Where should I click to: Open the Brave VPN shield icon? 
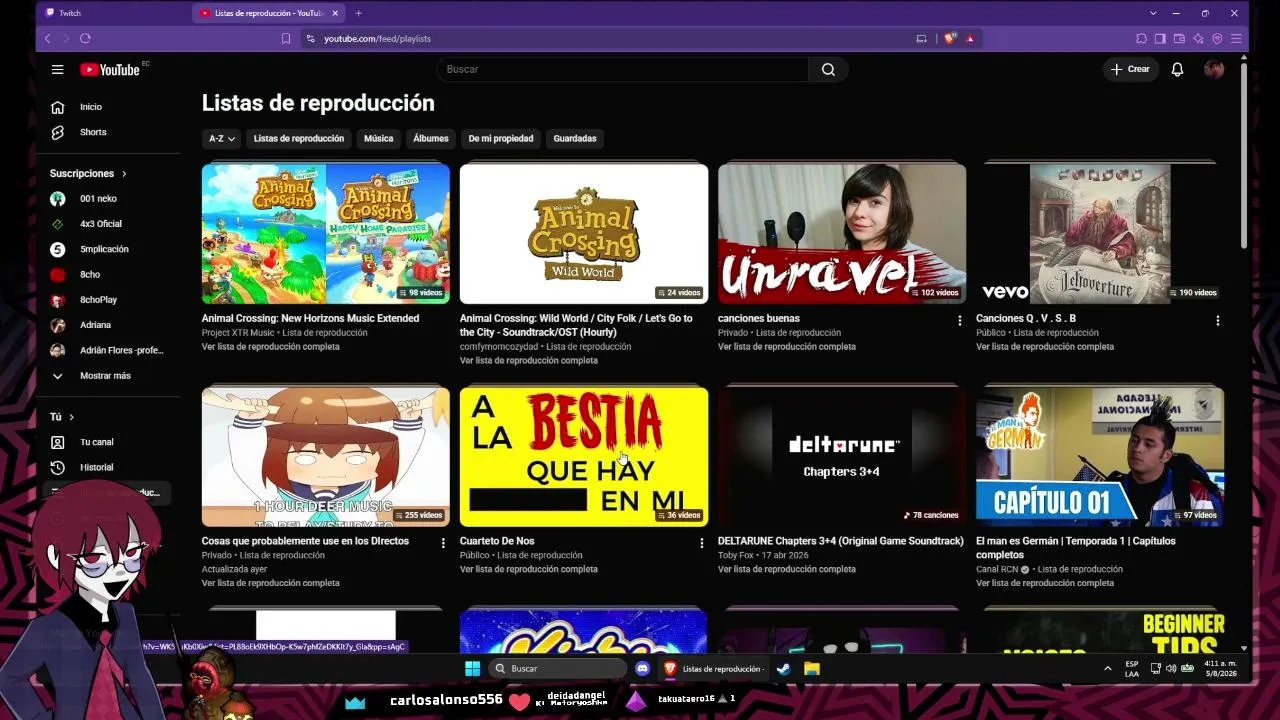pyautogui.click(x=1217, y=38)
